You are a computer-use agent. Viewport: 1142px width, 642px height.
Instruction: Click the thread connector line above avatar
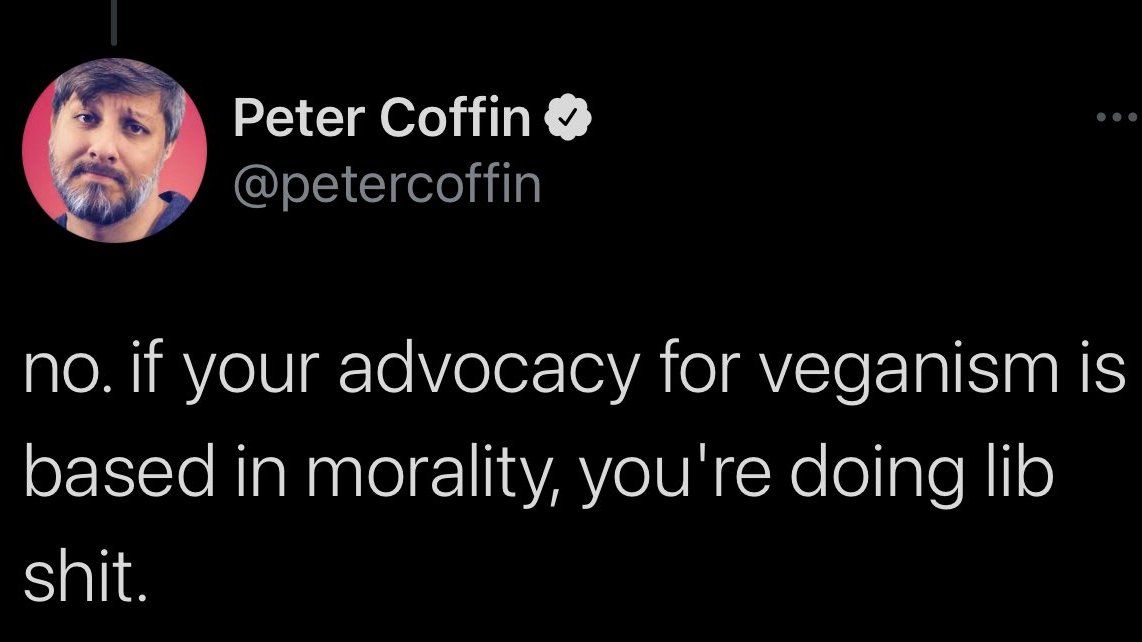click(115, 22)
